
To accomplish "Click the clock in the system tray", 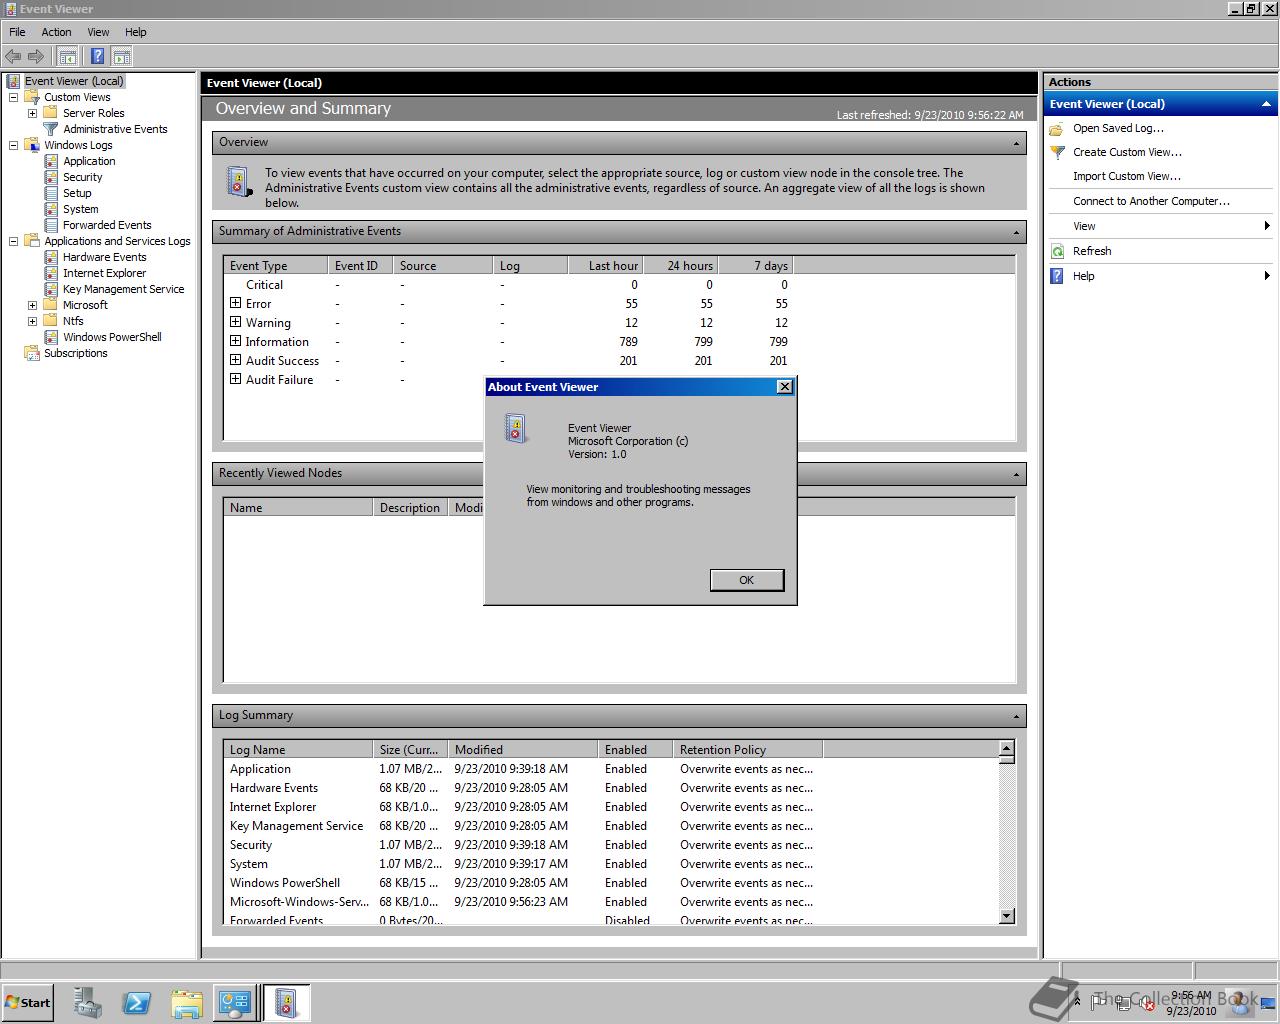I will [1190, 1003].
